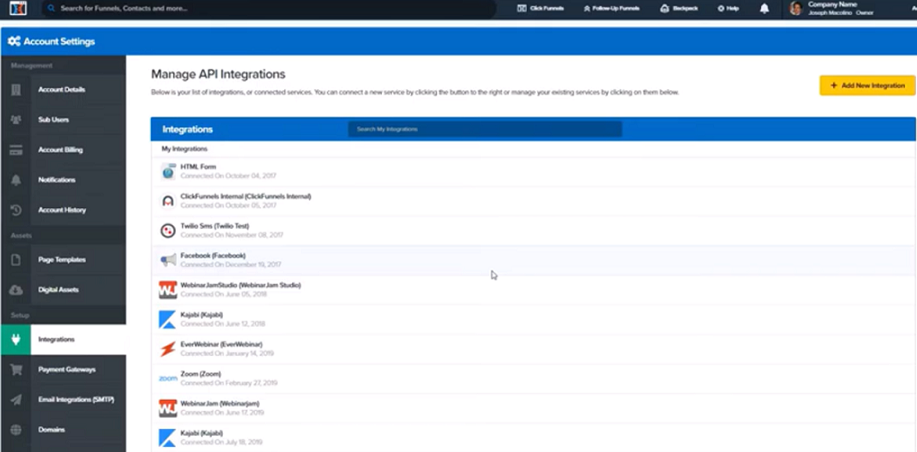Image resolution: width=917 pixels, height=452 pixels.
Task: Click the Digital Assets cloud icon
Action: click(16, 290)
